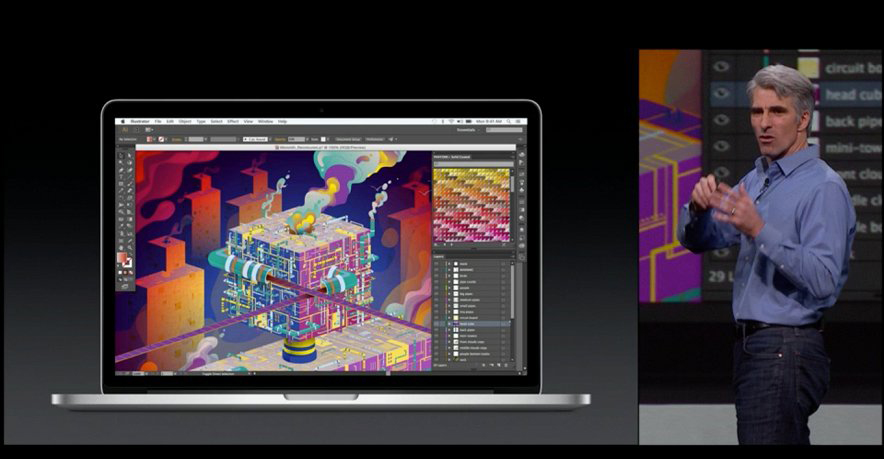Select the Magic Wand tool

[x=121, y=163]
